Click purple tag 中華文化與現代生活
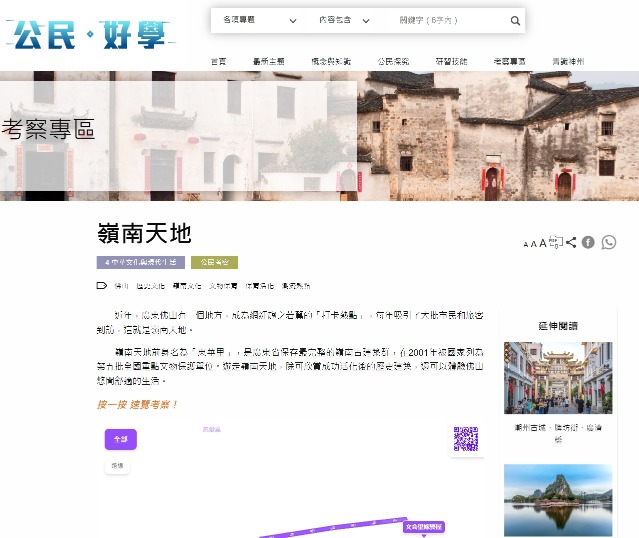Screen dimensions: 639x538 click(141, 262)
